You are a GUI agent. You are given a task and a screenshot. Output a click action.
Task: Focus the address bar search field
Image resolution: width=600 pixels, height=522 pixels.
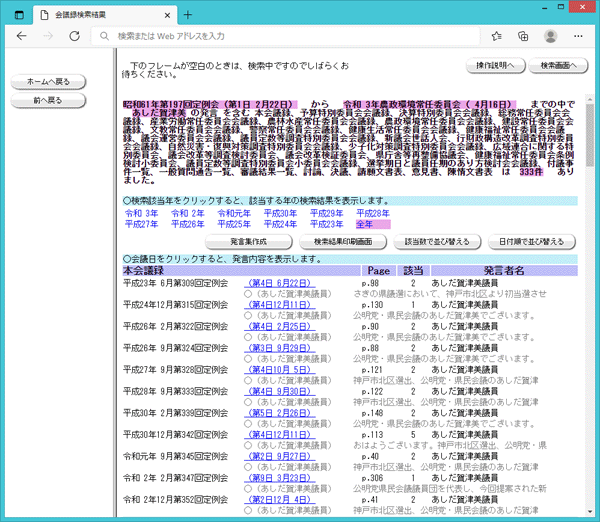click(x=285, y=36)
